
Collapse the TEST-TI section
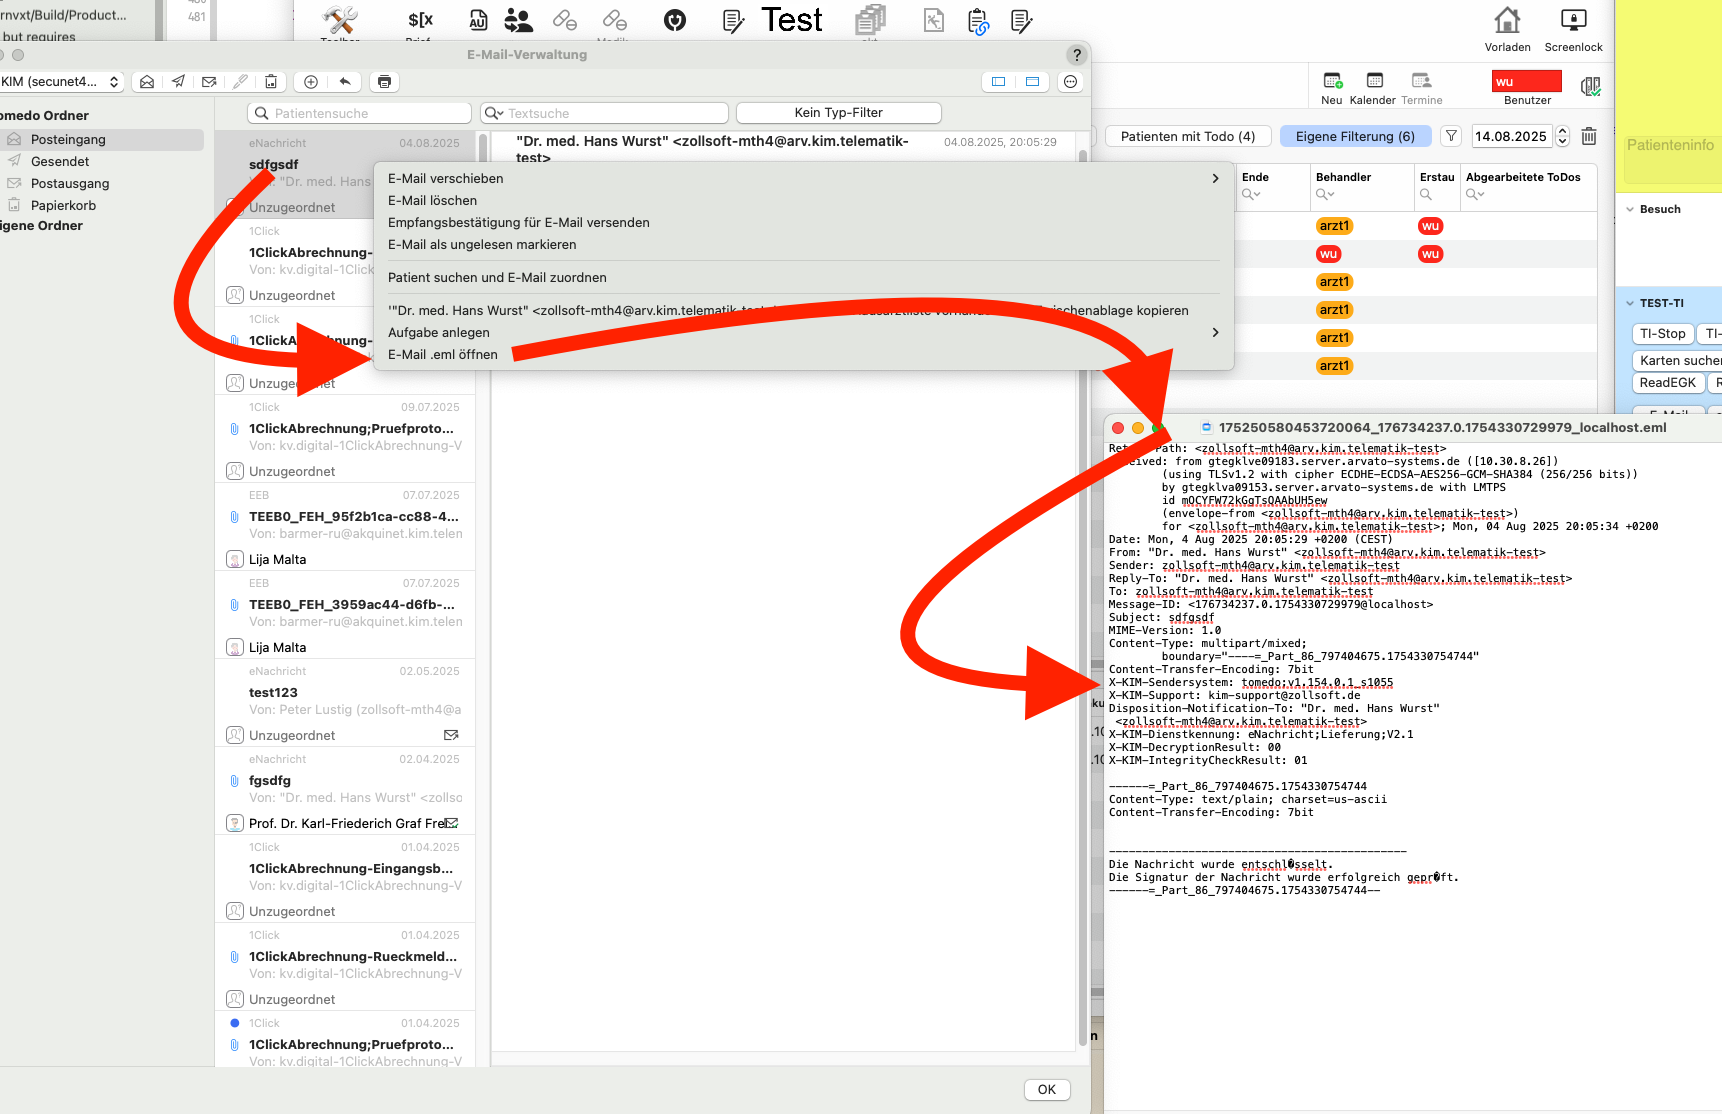coord(1631,303)
